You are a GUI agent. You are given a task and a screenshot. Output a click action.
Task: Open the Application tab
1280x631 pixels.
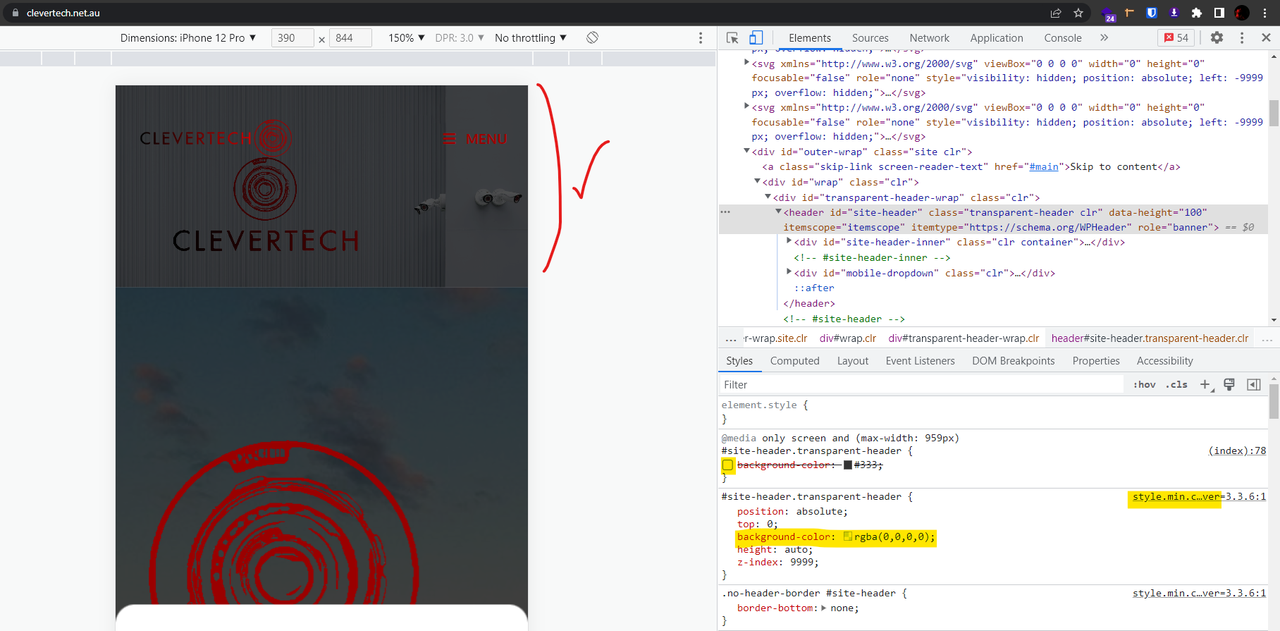(x=996, y=38)
